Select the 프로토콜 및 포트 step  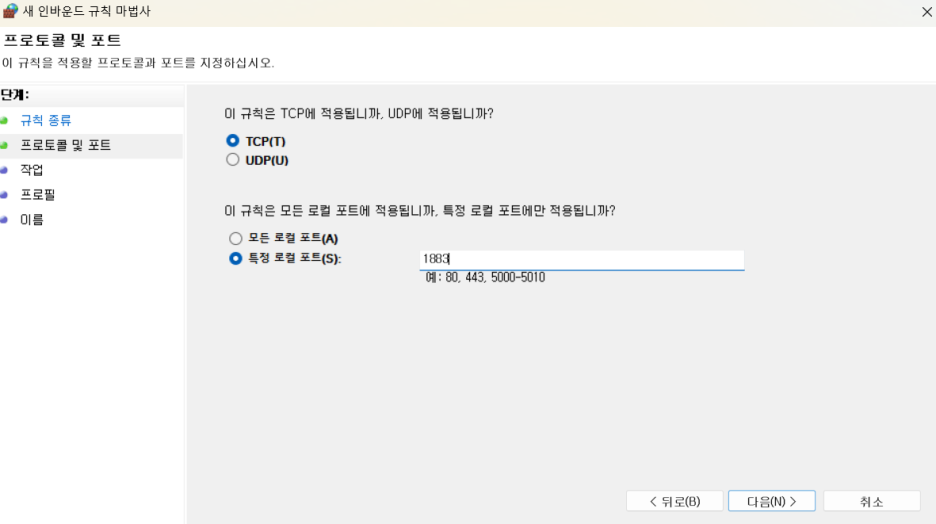[66, 145]
